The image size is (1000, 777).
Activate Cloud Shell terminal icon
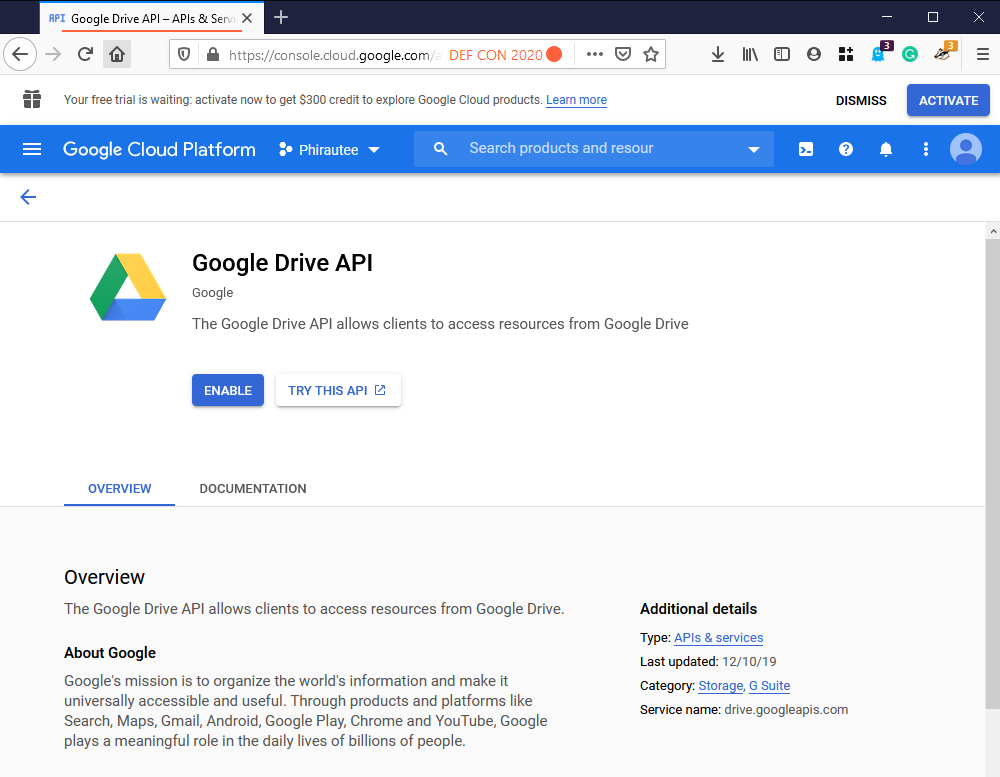tap(805, 149)
